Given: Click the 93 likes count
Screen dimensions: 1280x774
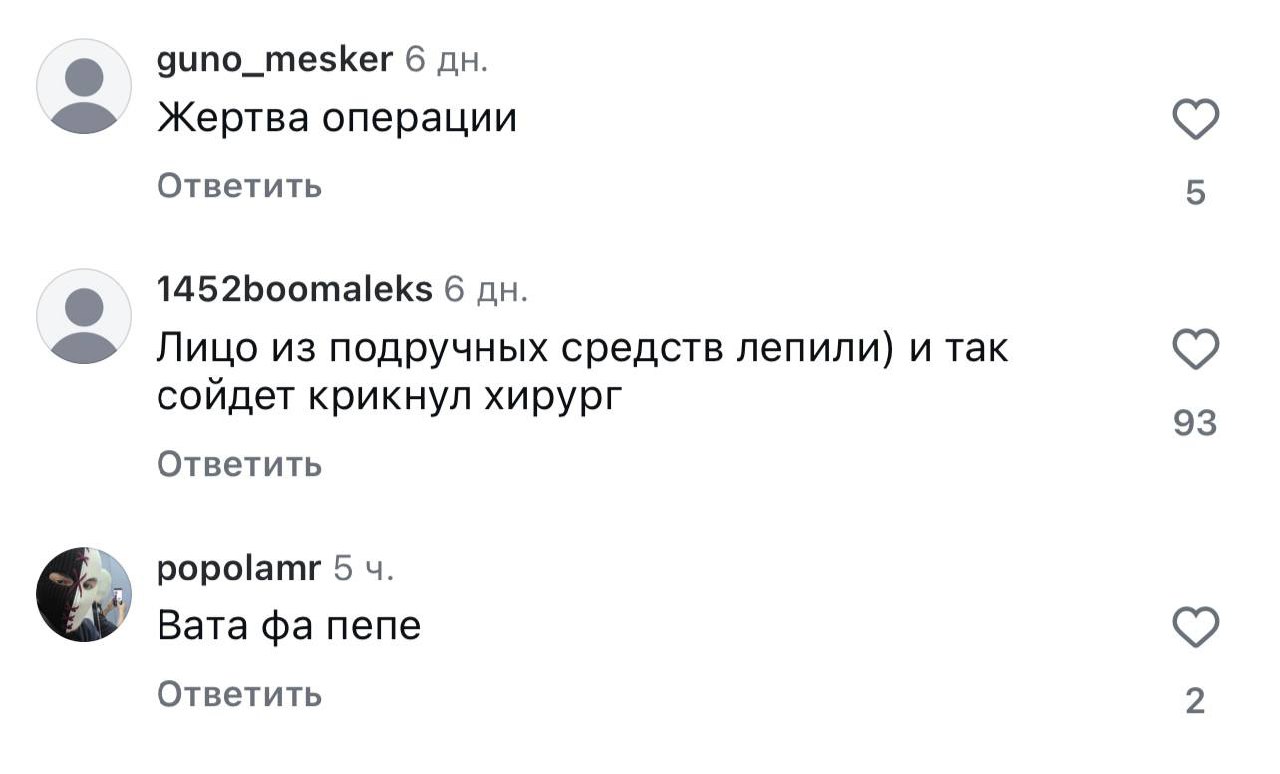Looking at the screenshot, I should click(x=1195, y=424).
